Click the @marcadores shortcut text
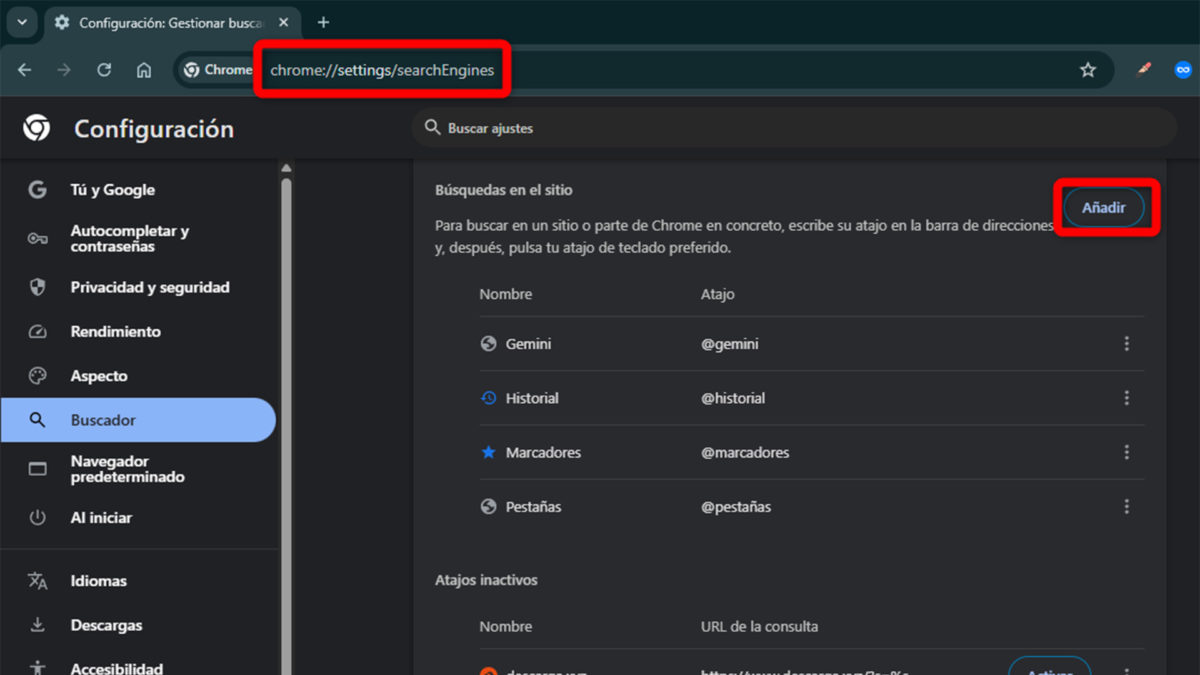The height and width of the screenshot is (675, 1200). point(745,452)
